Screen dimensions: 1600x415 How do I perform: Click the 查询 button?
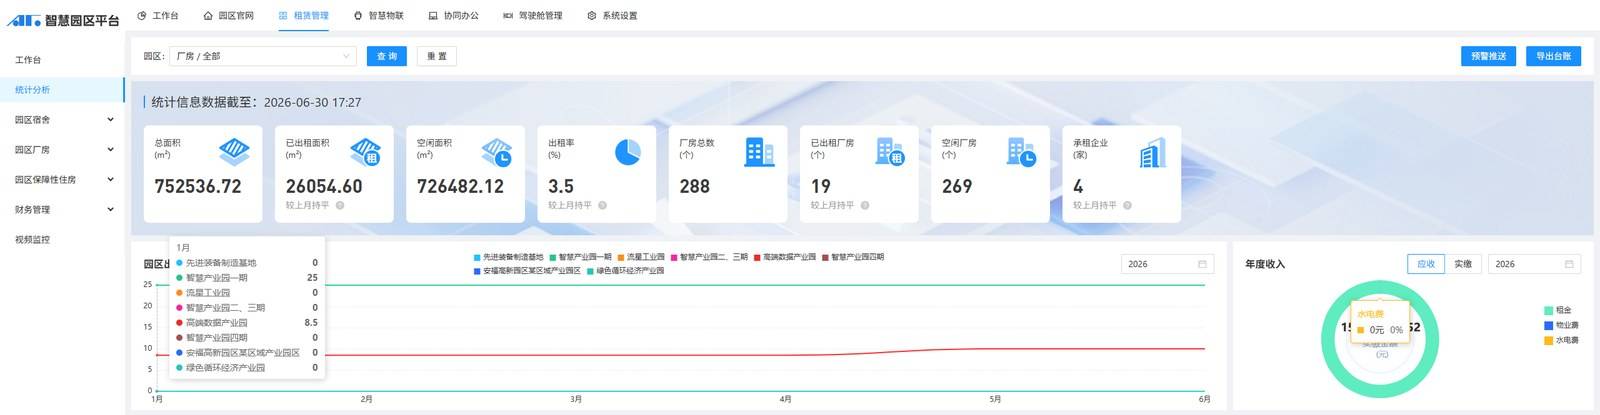click(387, 56)
